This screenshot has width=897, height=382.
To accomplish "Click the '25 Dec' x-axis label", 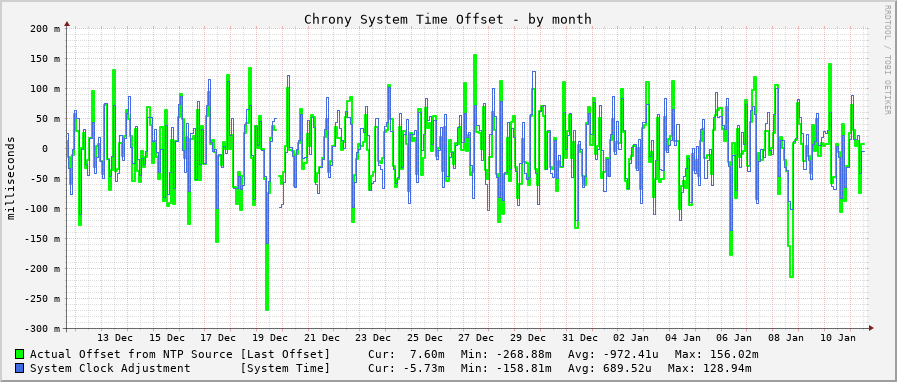I will pyautogui.click(x=424, y=339).
